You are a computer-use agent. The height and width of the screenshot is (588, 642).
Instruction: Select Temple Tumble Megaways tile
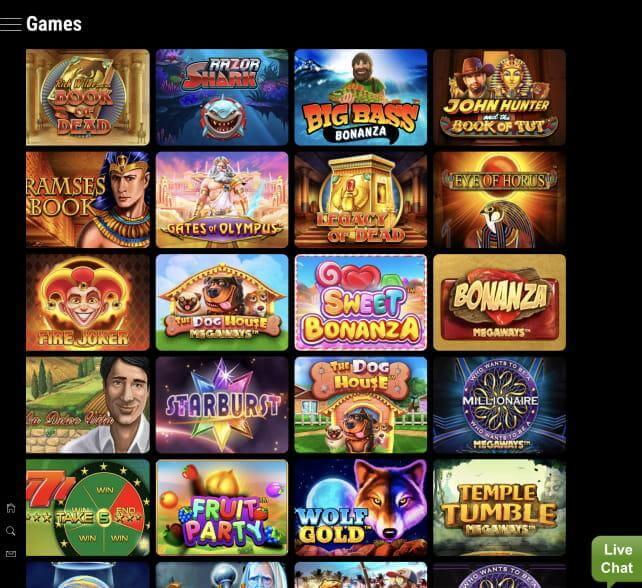click(500, 508)
